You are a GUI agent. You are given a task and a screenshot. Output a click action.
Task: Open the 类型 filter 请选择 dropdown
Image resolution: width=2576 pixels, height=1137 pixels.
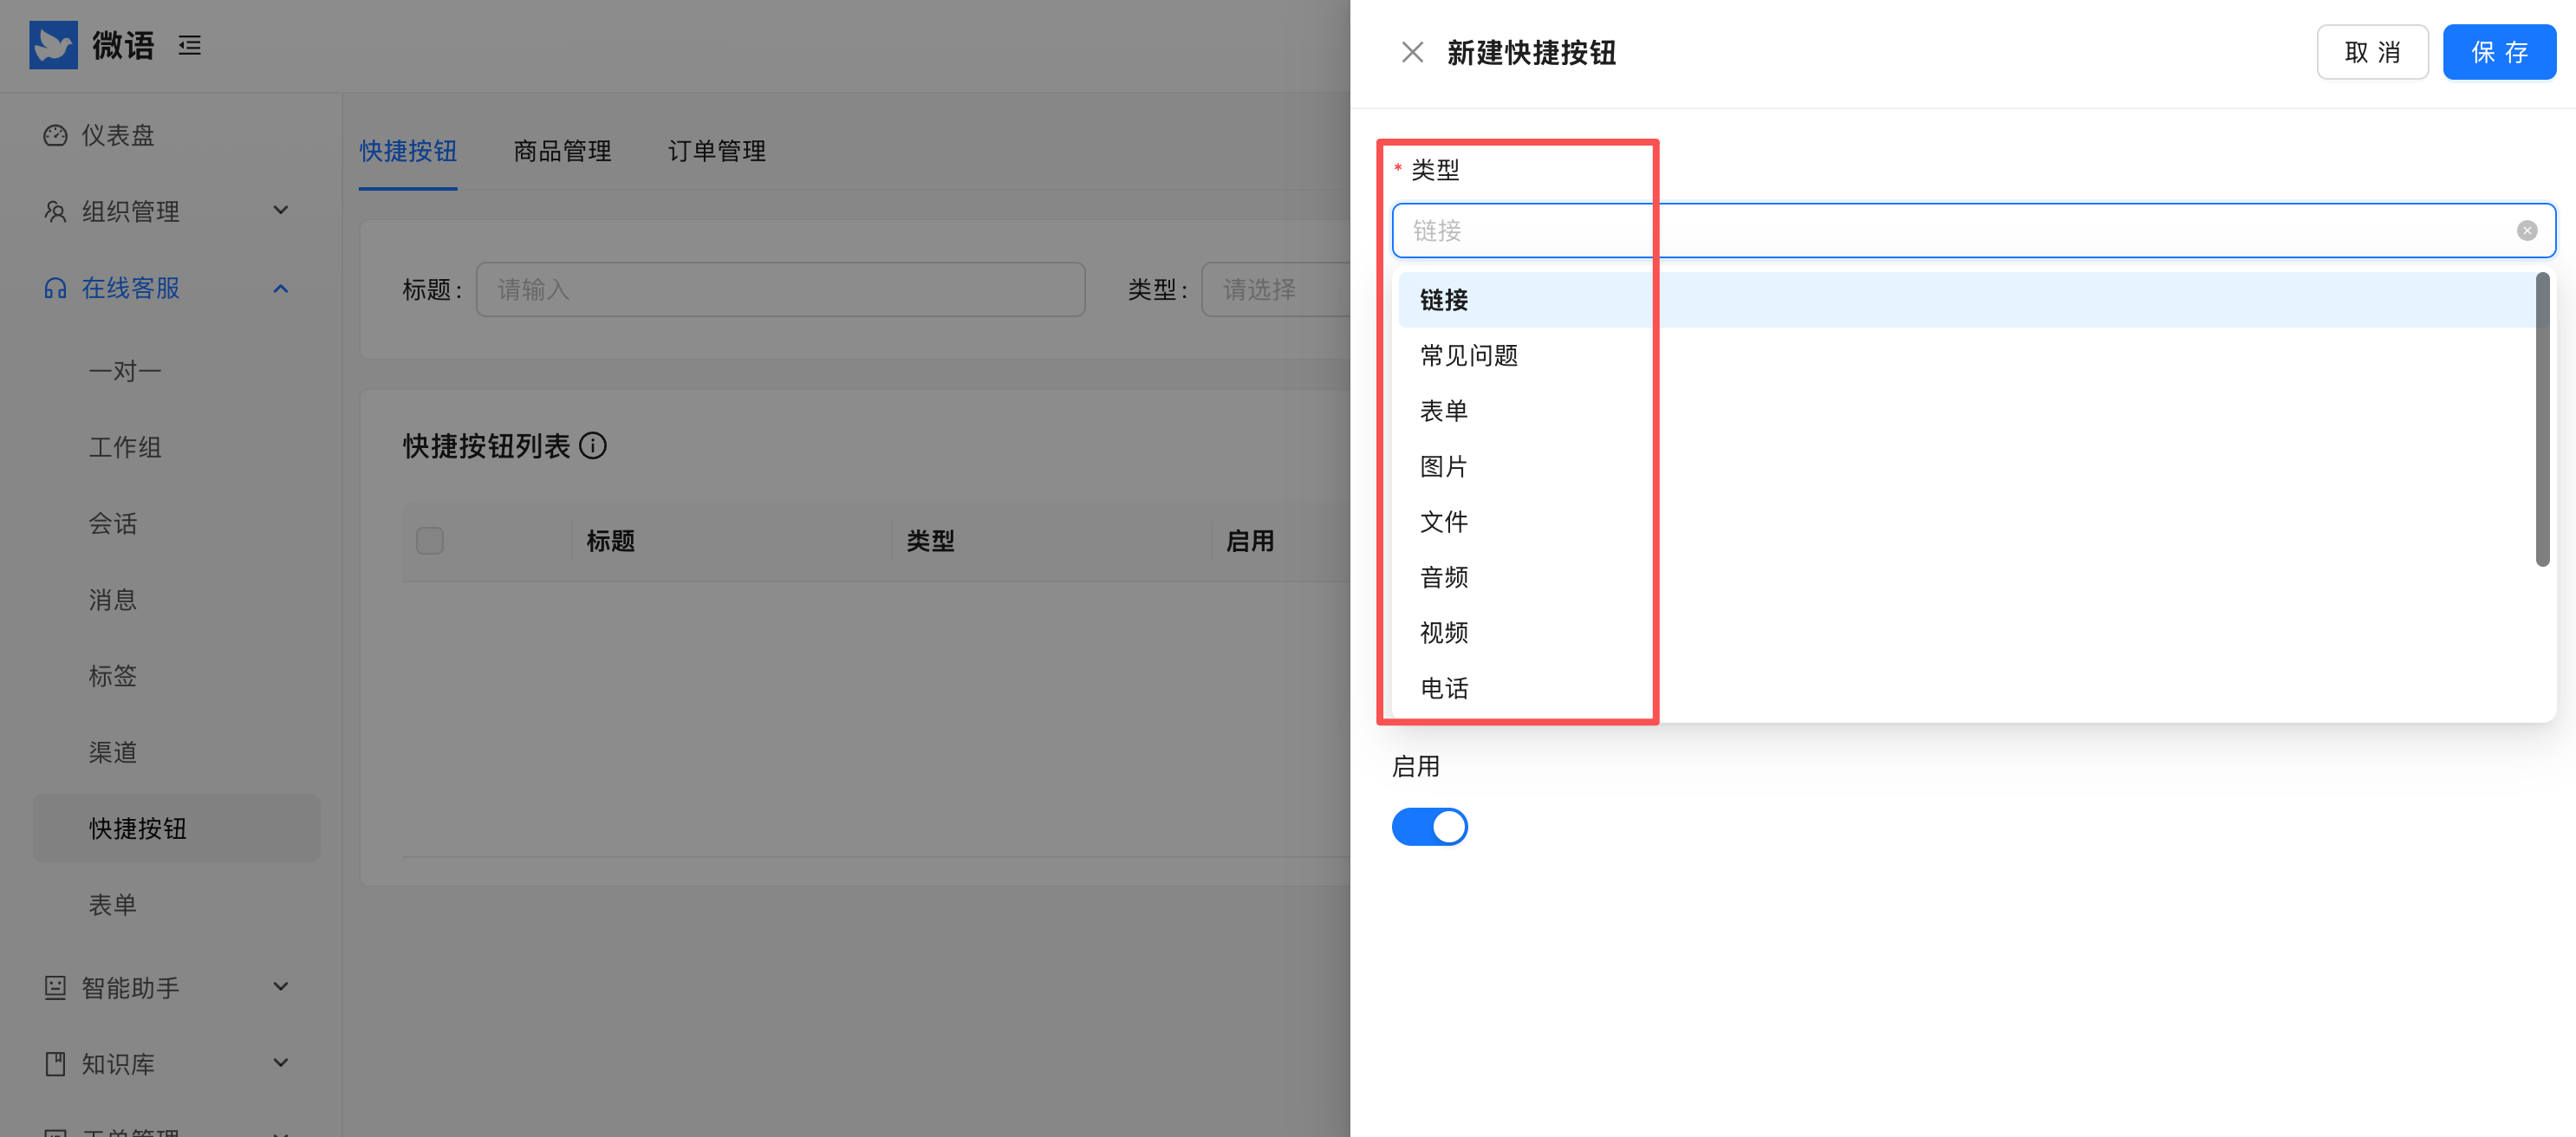pyautogui.click(x=1280, y=289)
